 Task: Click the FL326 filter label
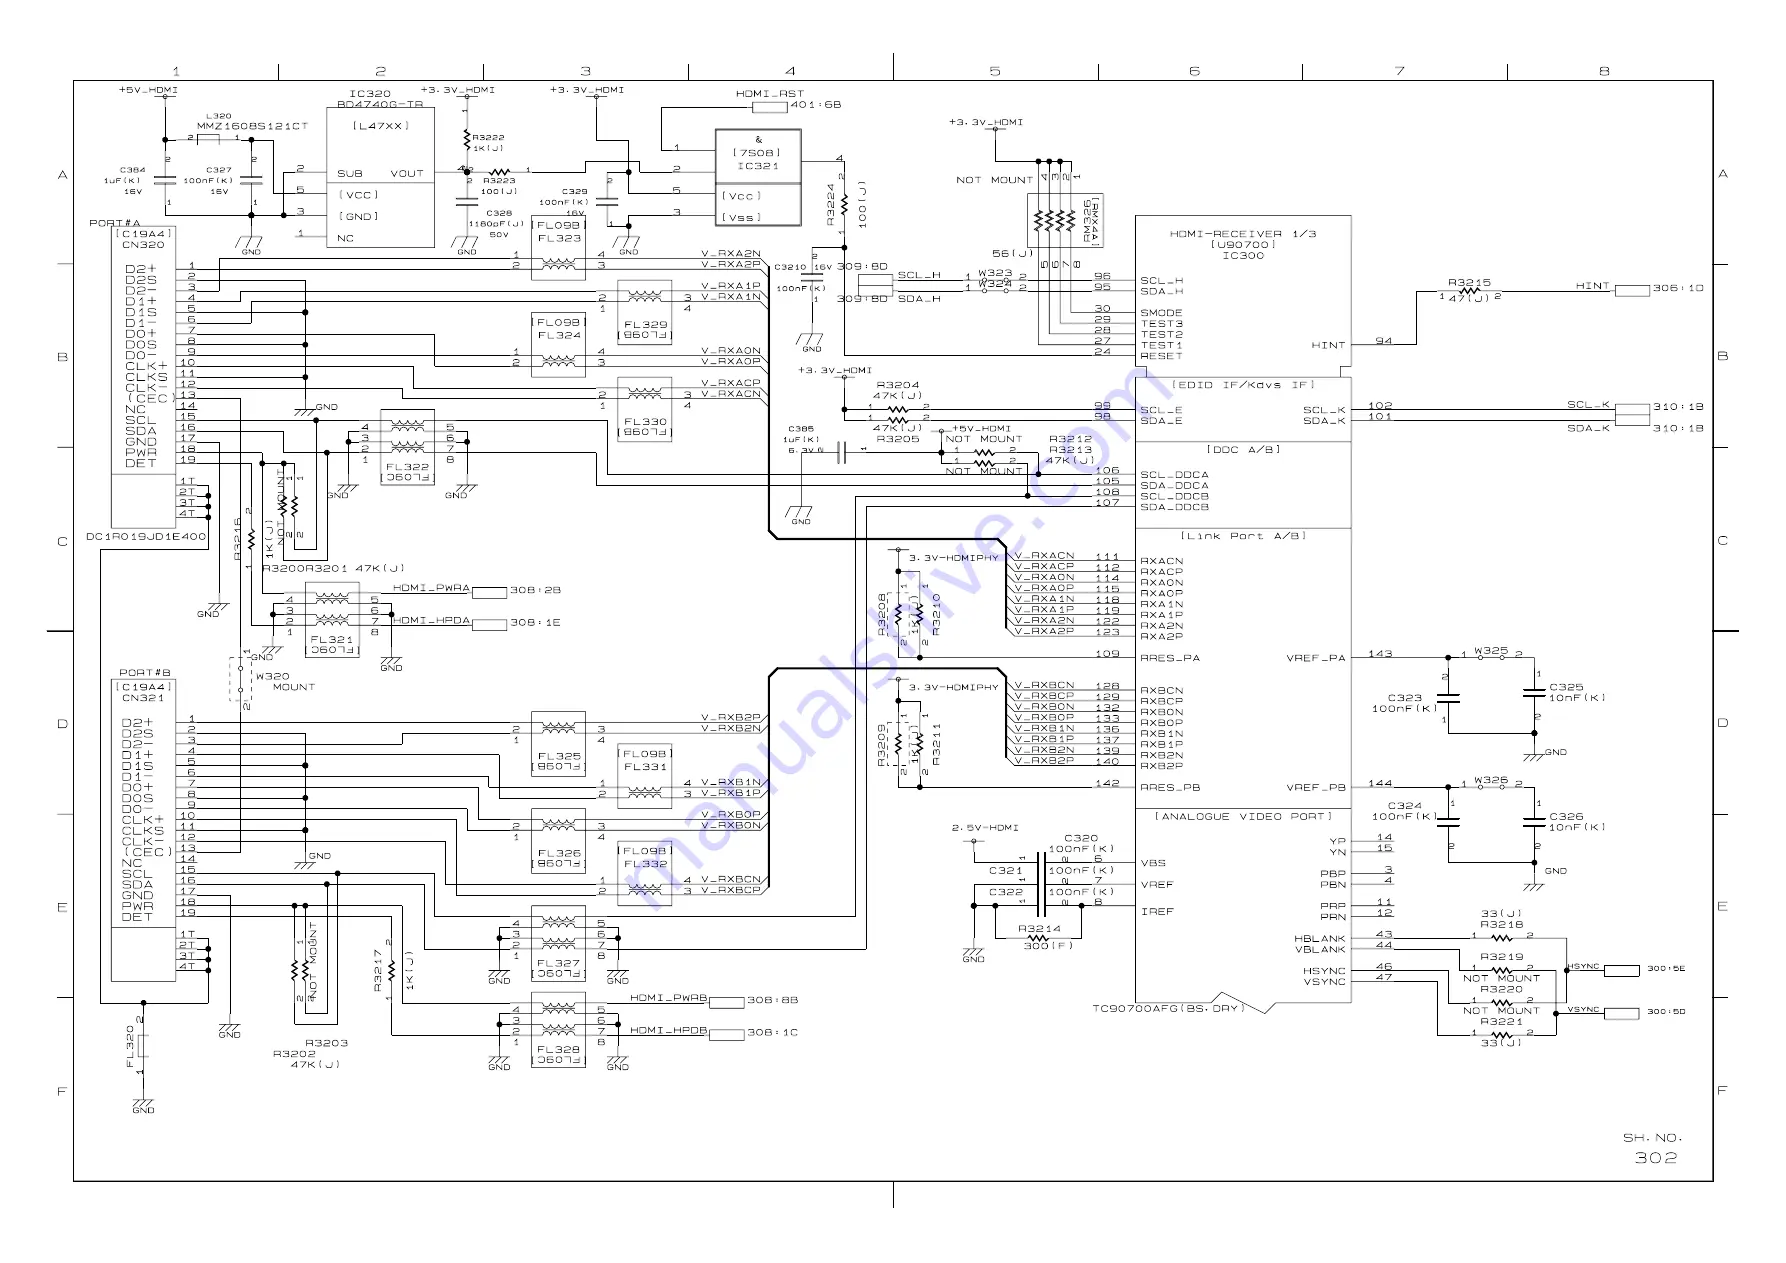(559, 853)
